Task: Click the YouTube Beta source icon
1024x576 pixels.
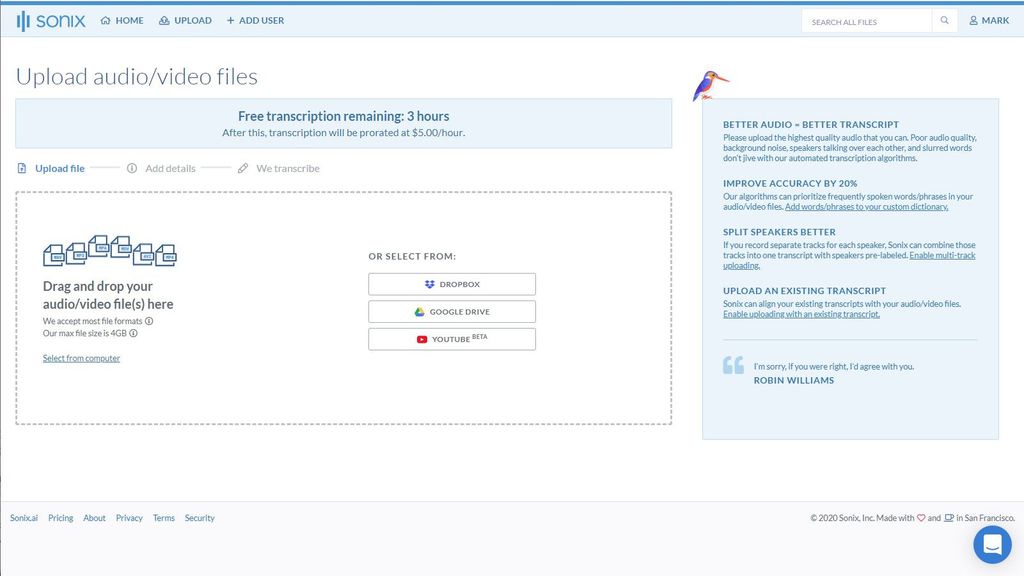Action: point(423,338)
